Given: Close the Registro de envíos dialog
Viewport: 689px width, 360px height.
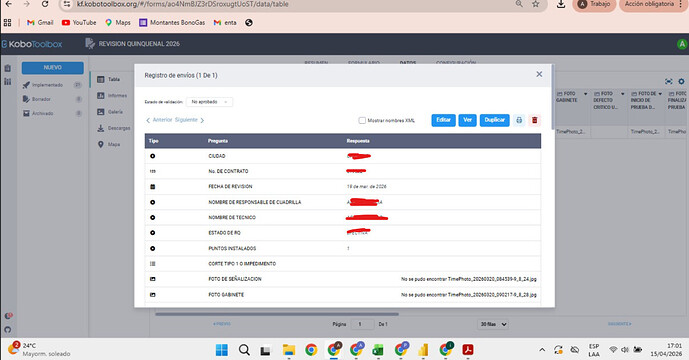Looking at the screenshot, I should (x=539, y=74).
